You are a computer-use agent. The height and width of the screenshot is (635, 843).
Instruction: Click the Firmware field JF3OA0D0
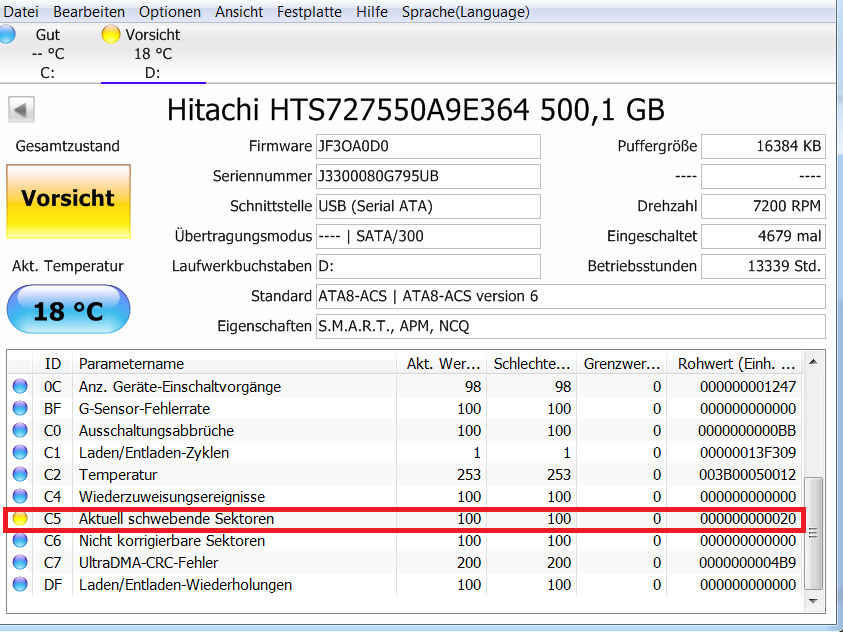coord(428,147)
